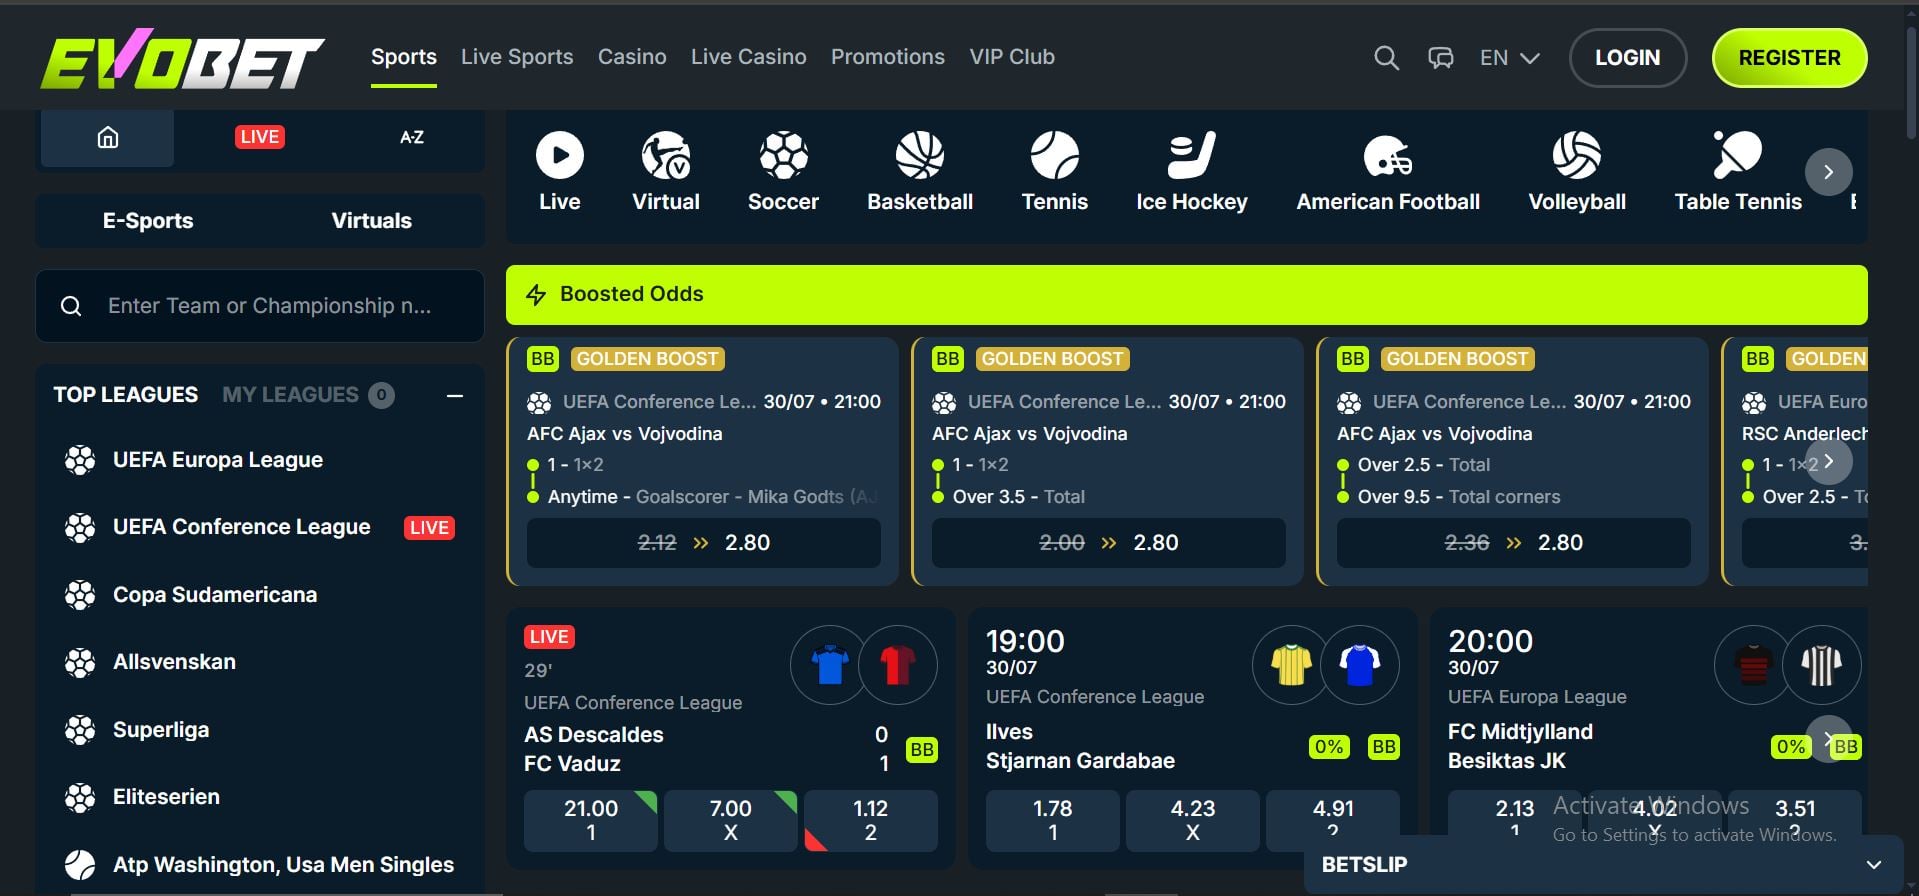1919x896 pixels.
Task: Click the red FC Vaduz jersey icon
Action: (898, 664)
